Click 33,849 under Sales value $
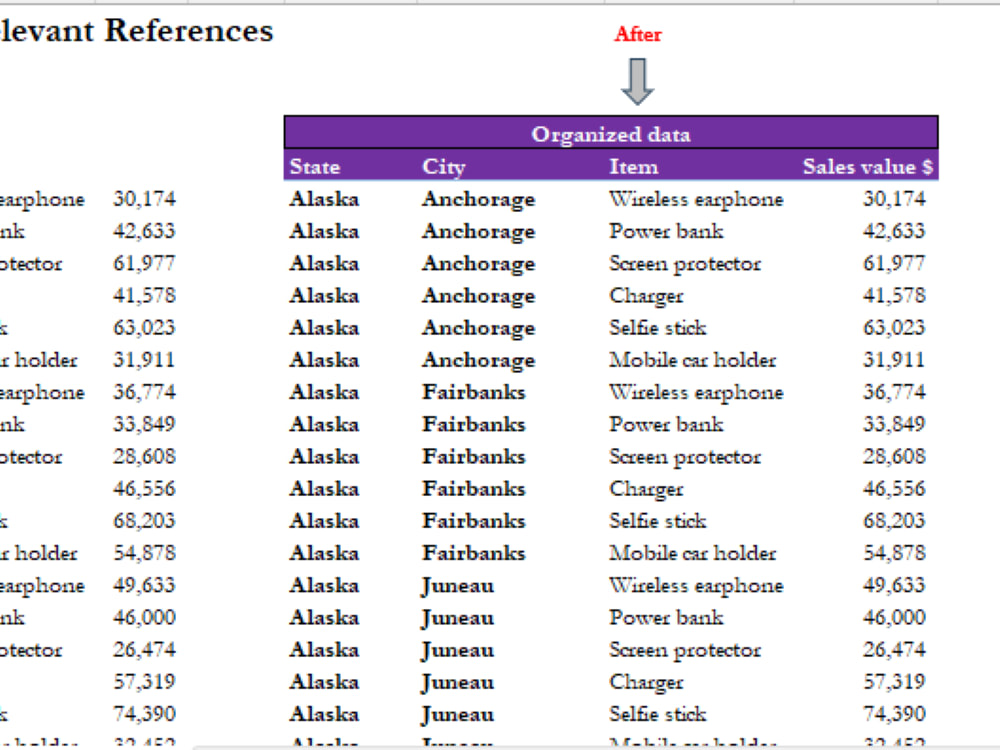This screenshot has width=1000, height=750. tap(894, 424)
